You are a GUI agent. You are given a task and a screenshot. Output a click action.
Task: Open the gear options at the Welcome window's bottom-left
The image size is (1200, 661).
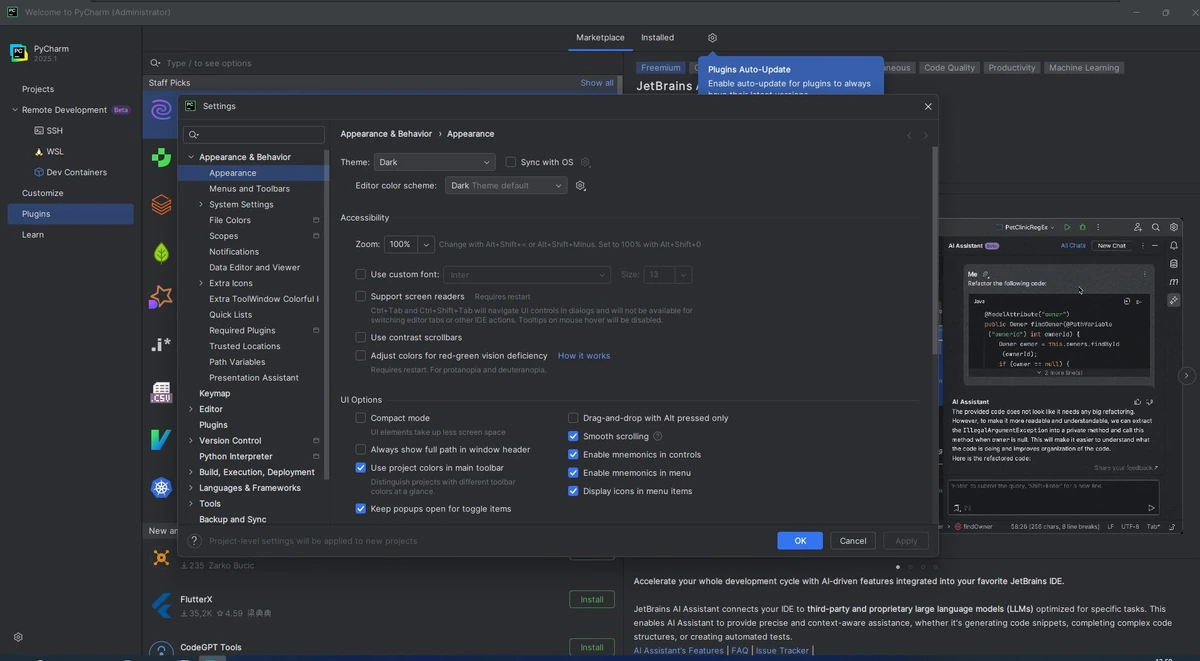[18, 637]
